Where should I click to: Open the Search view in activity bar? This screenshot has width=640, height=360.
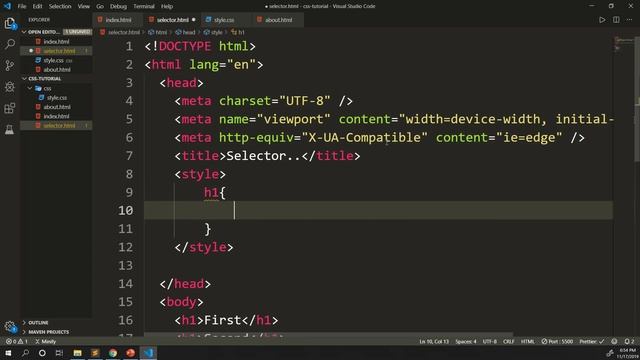click(x=10, y=44)
